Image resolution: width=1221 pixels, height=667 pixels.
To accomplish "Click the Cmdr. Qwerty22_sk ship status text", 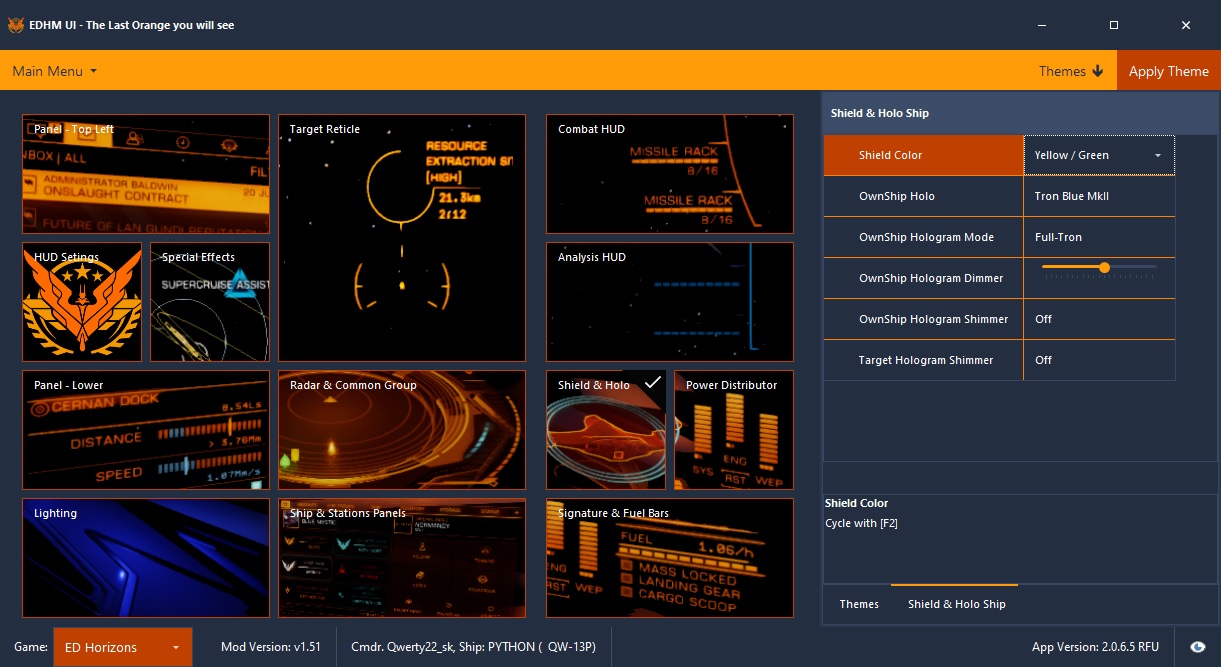I will click(x=473, y=647).
